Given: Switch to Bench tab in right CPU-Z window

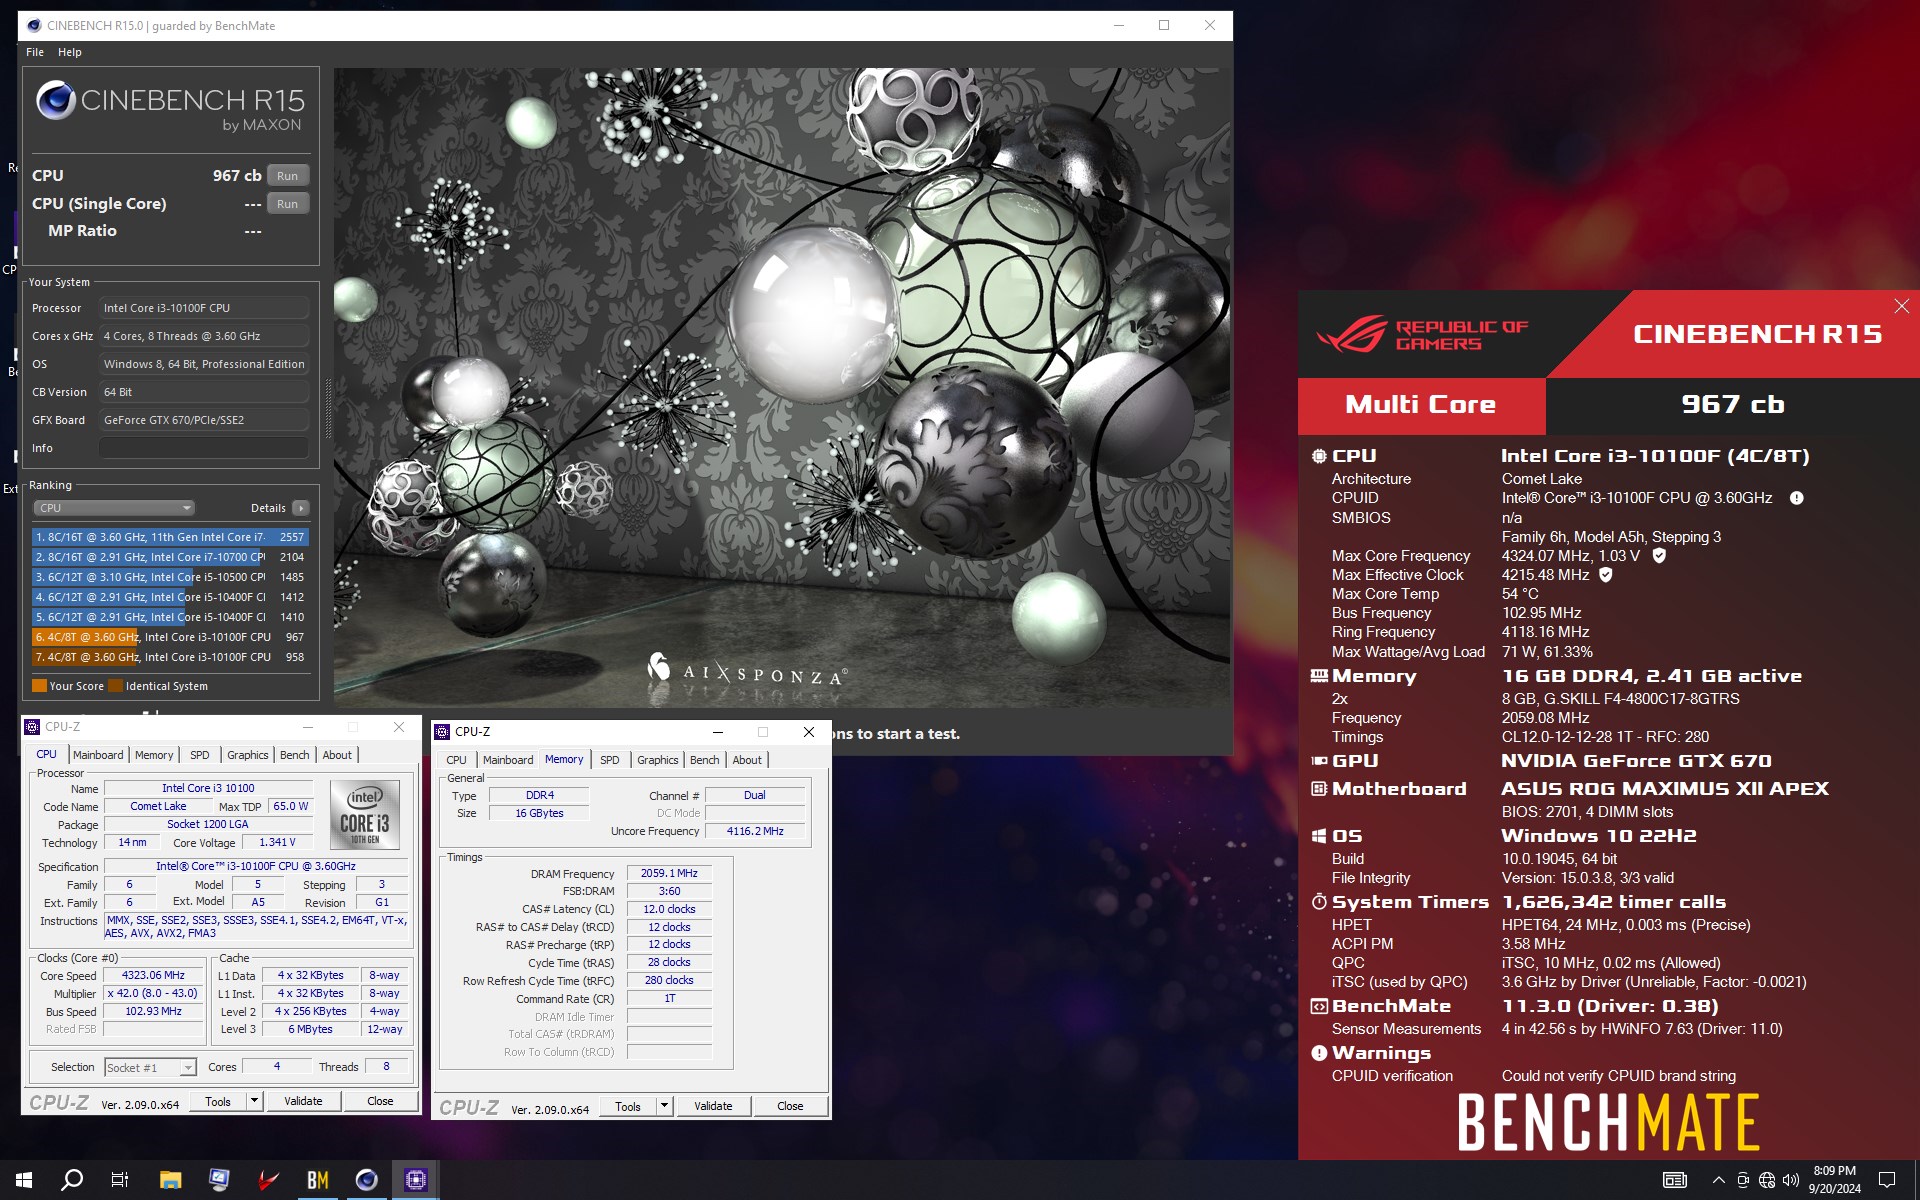Looking at the screenshot, I should click(x=704, y=760).
